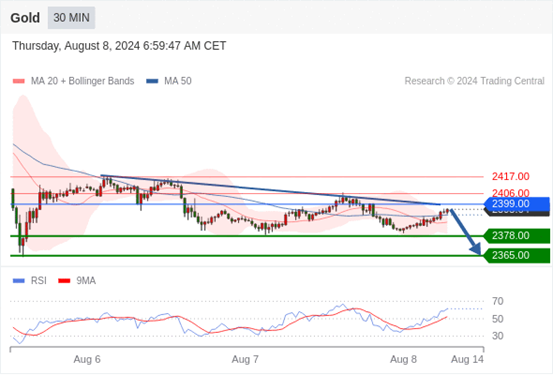The width and height of the screenshot is (553, 375).
Task: Click the RSI 50 level label
Action: tap(498, 319)
